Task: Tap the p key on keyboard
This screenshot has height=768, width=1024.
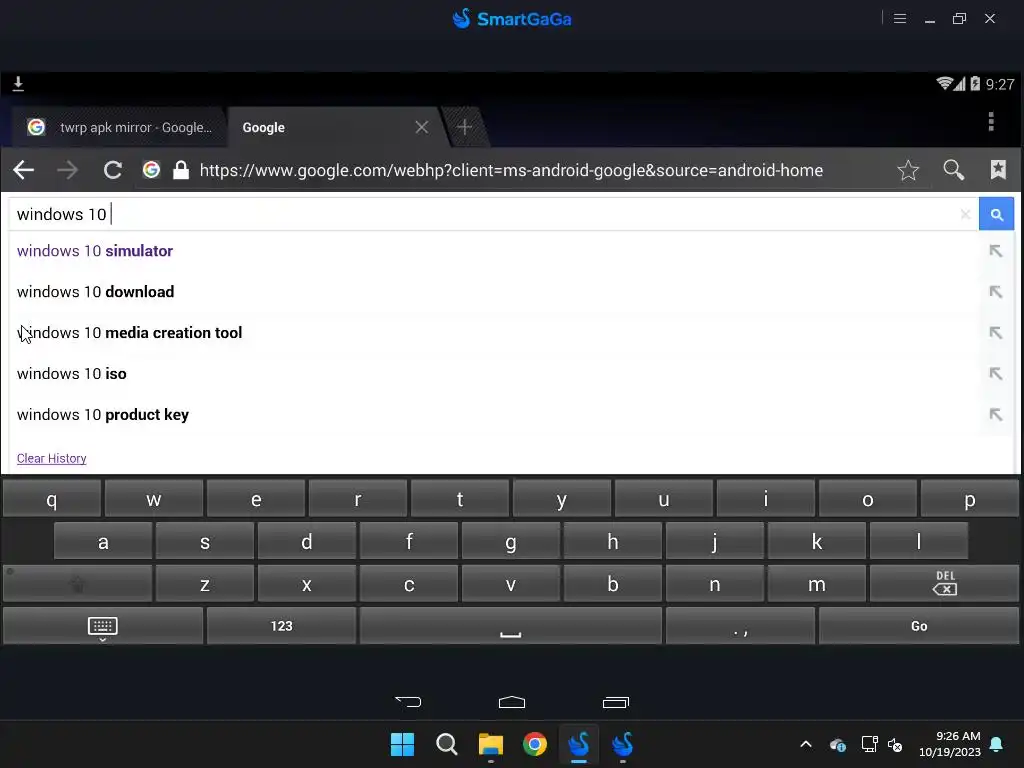Action: click(x=970, y=500)
